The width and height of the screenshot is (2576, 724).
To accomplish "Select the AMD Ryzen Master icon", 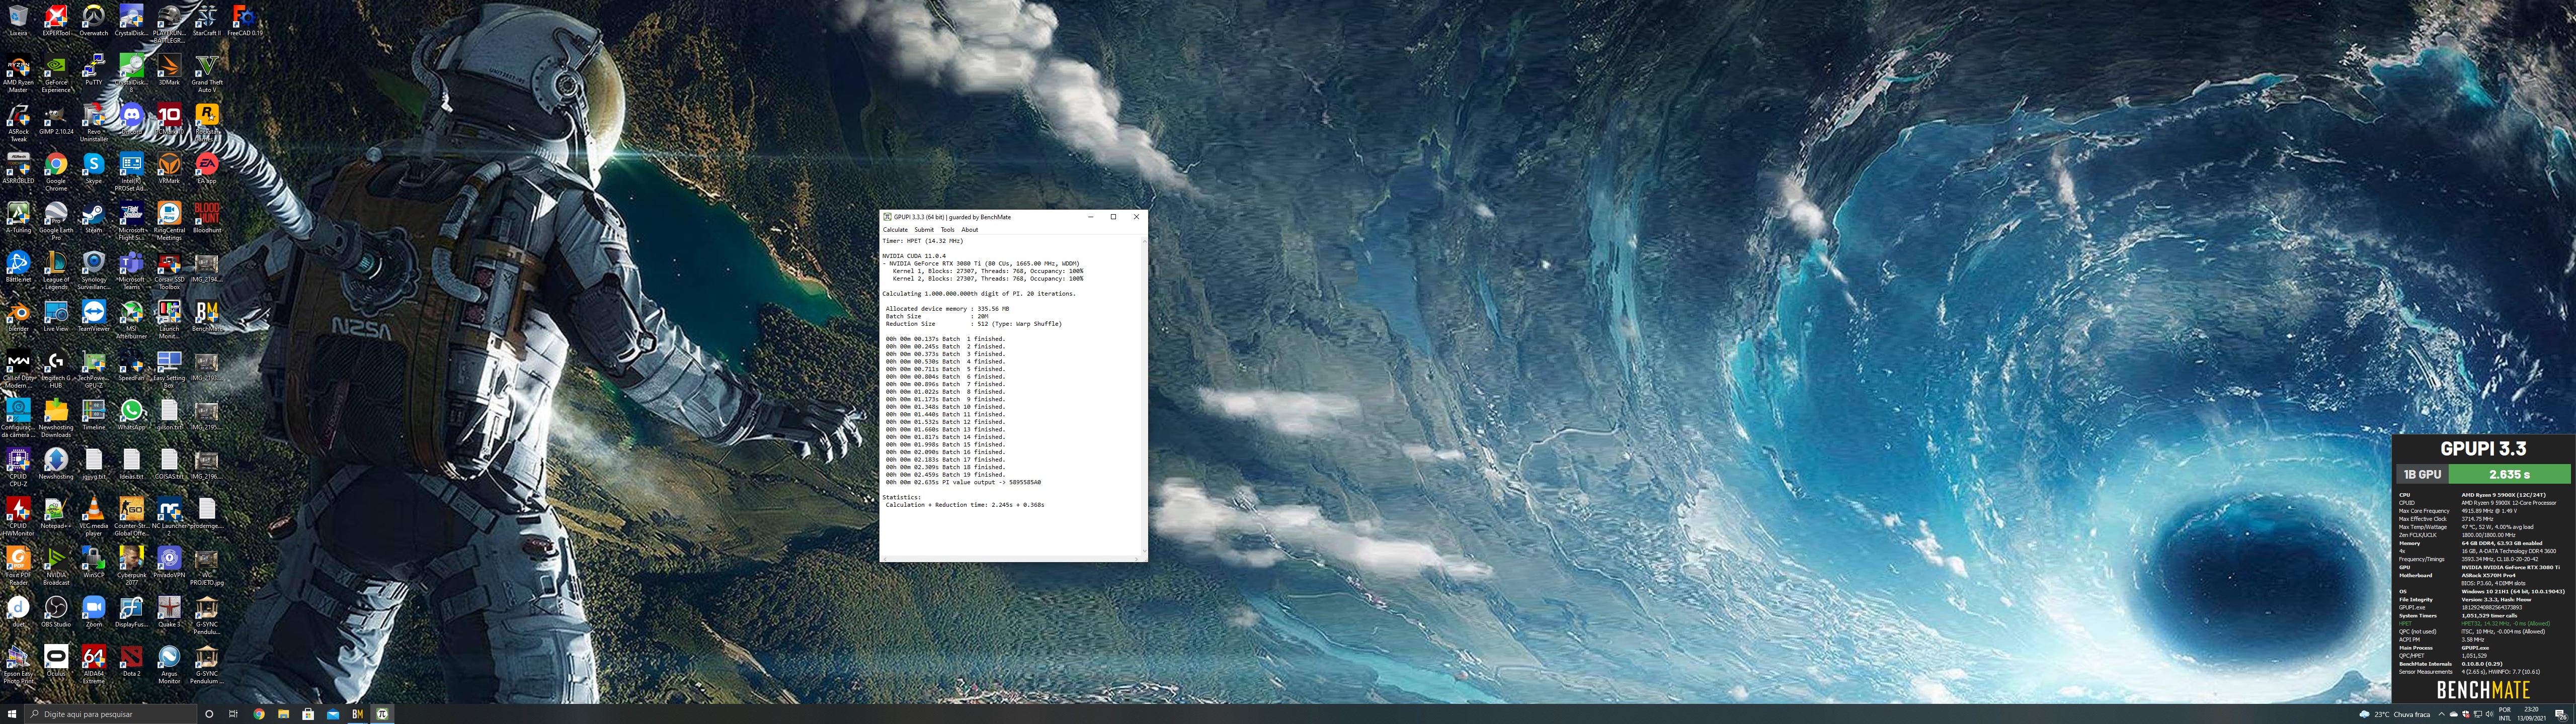I will tap(18, 74).
